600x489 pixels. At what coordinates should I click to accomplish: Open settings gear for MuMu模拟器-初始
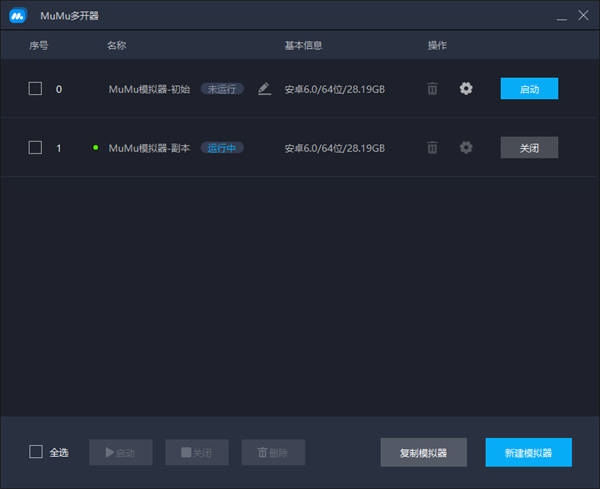466,89
